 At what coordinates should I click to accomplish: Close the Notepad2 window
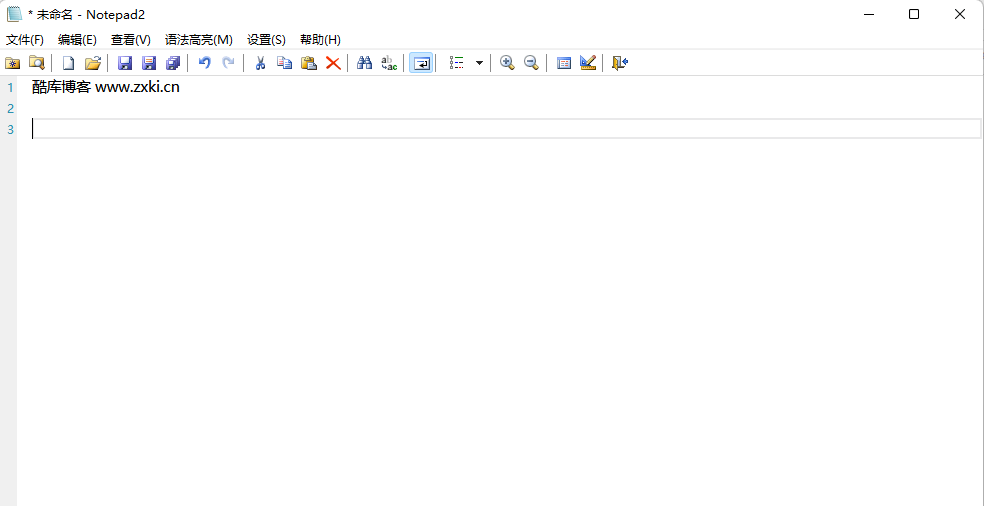pos(960,14)
